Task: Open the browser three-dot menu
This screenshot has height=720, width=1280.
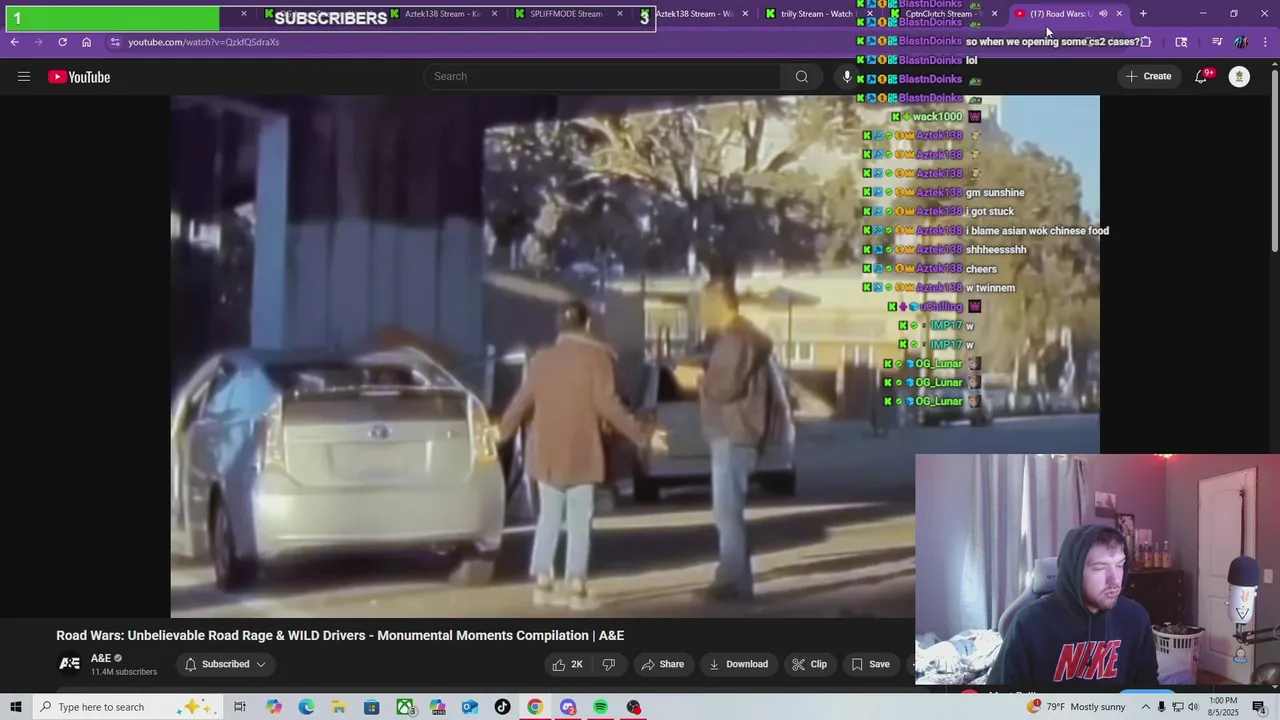Action: coord(1265,42)
